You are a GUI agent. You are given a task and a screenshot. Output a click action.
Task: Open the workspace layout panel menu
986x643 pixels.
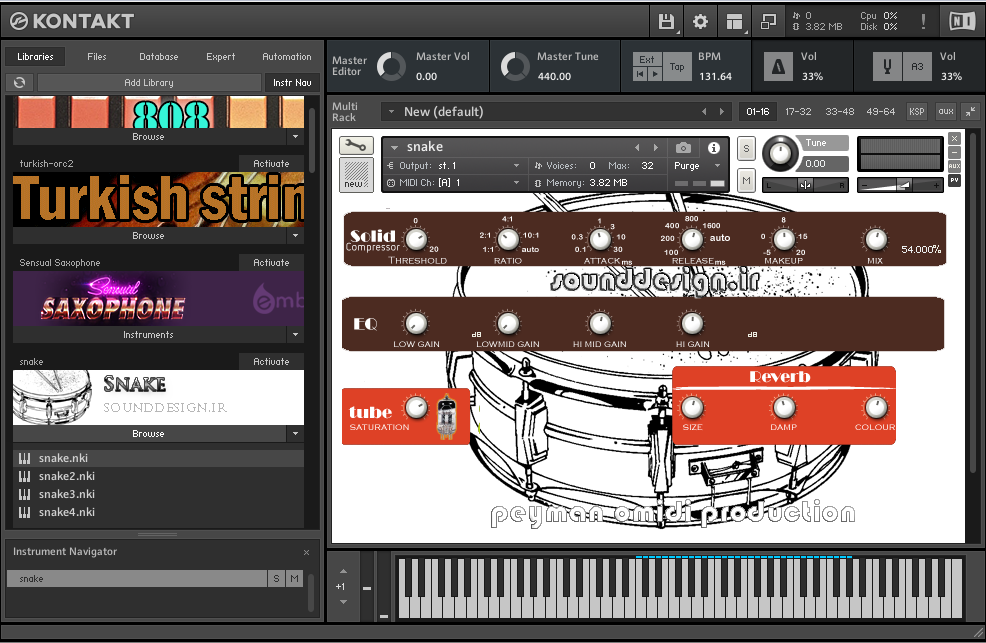click(x=734, y=21)
